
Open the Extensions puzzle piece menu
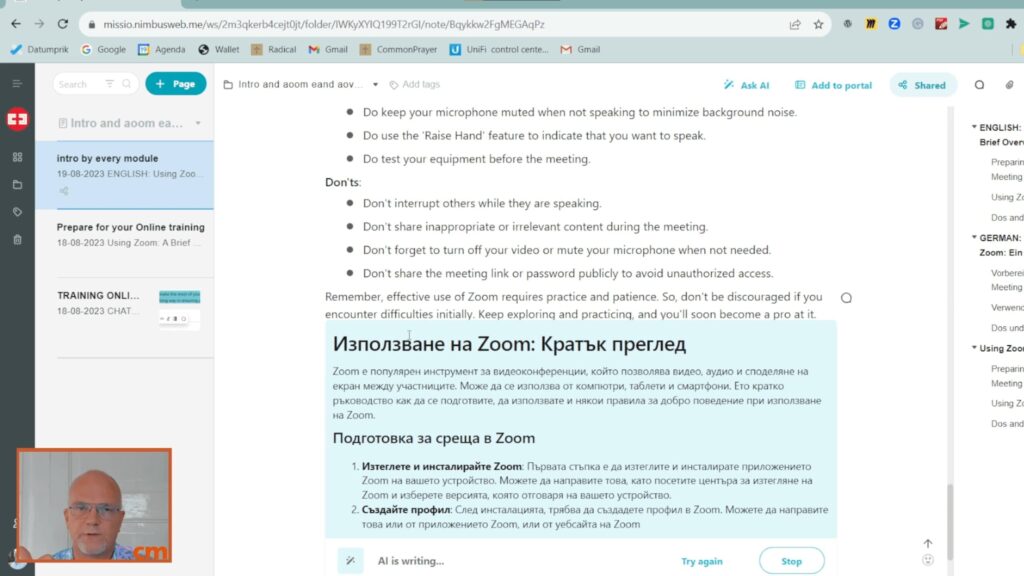(x=1011, y=24)
